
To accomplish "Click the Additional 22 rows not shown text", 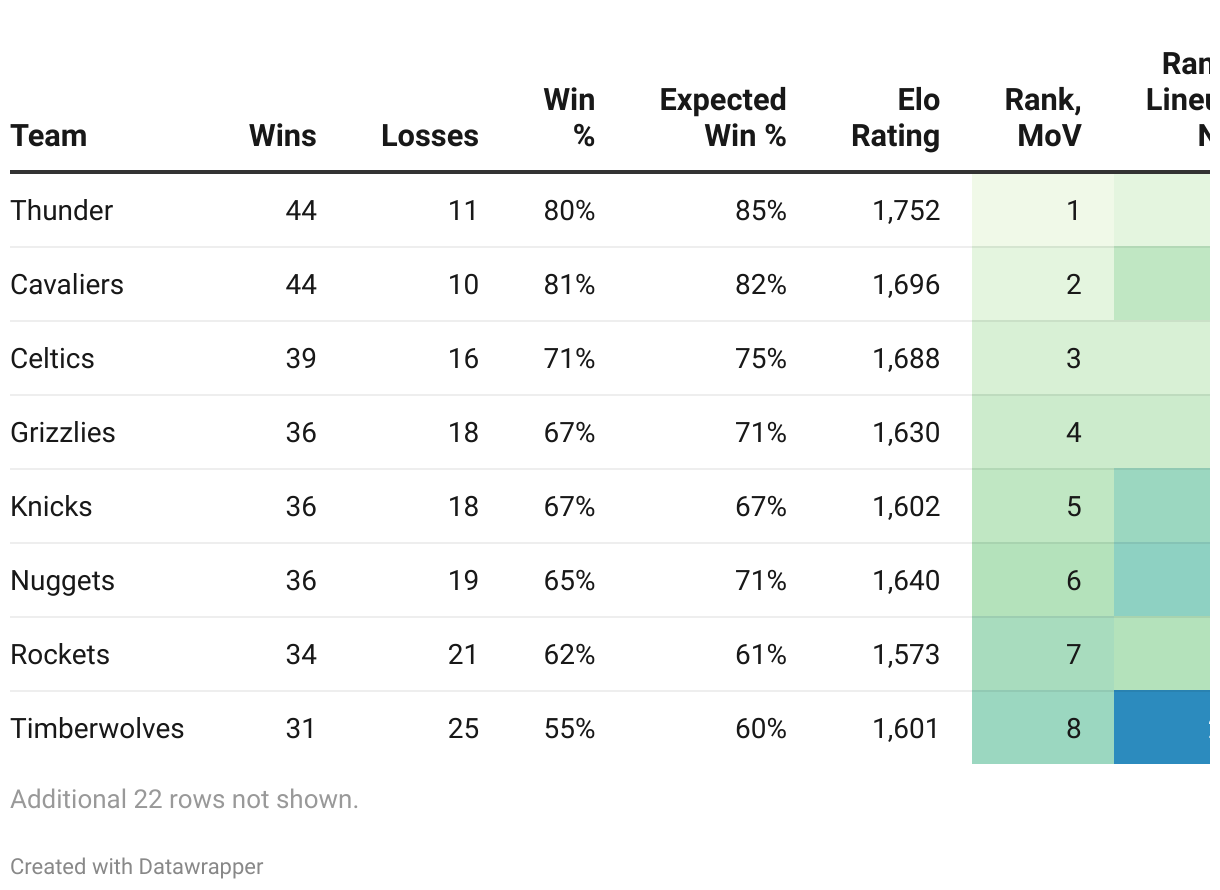I will 184,800.
